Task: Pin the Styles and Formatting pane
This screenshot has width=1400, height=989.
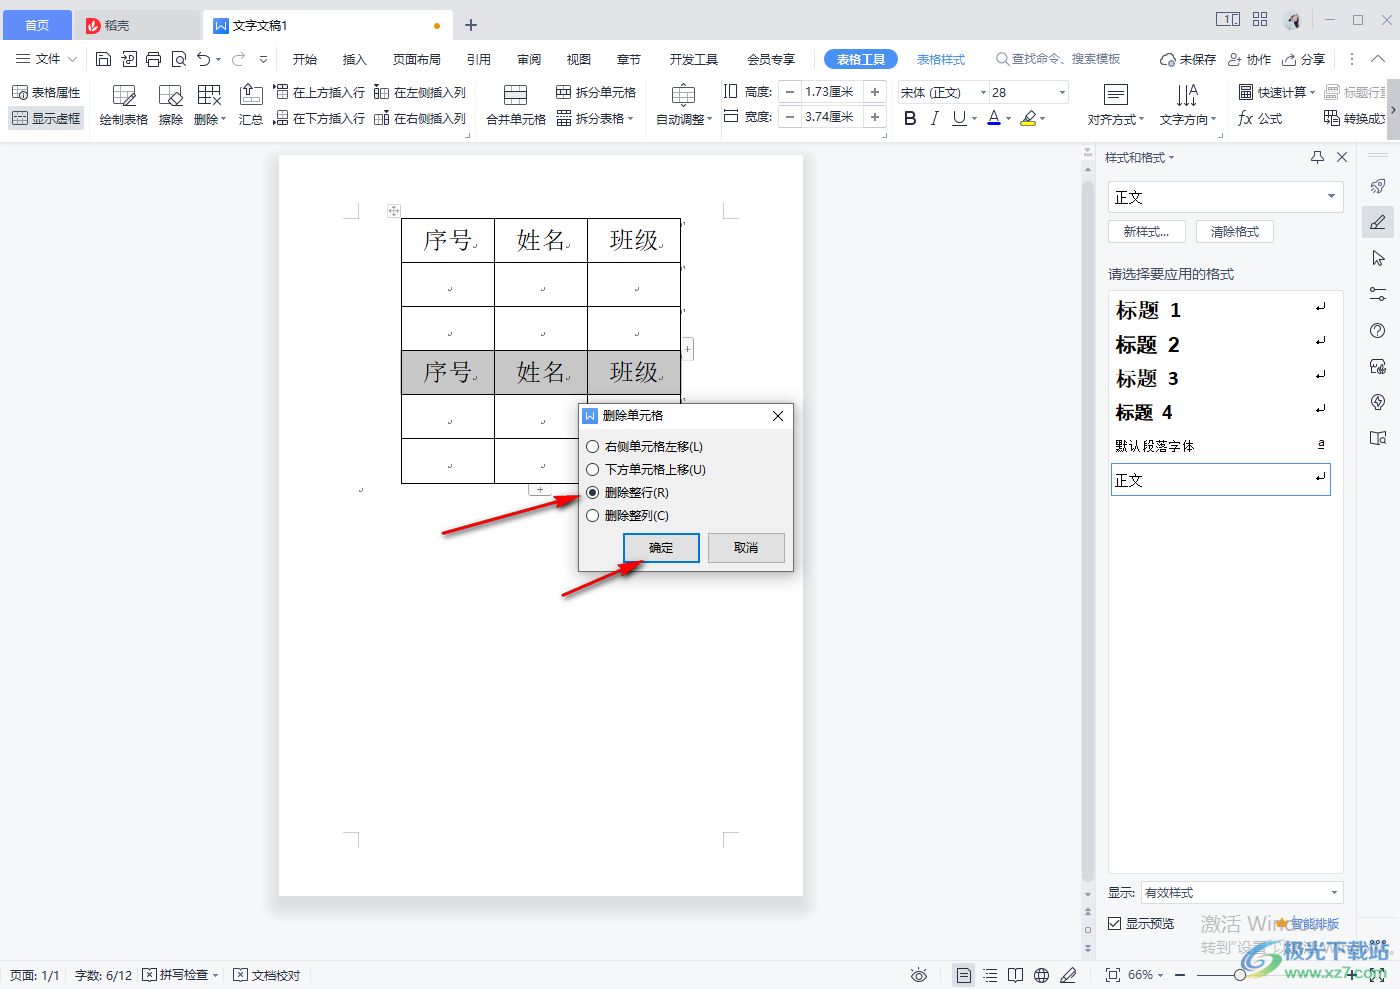Action: point(1317,157)
